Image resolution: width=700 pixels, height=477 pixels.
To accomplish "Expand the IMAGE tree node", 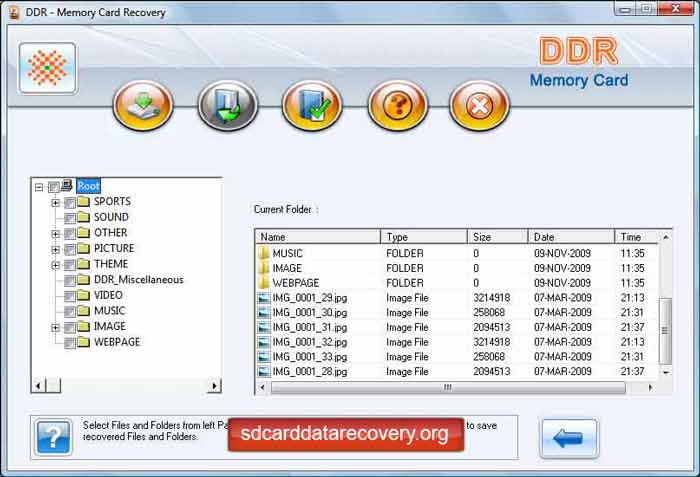I will (55, 328).
